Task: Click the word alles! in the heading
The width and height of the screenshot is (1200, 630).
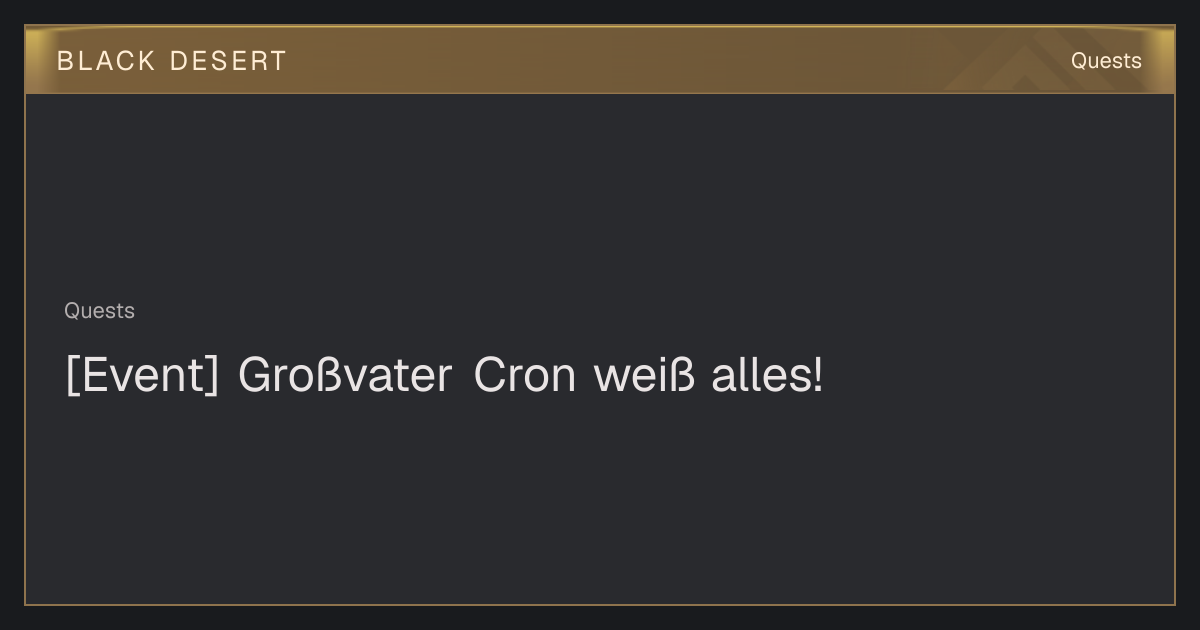Action: 768,376
